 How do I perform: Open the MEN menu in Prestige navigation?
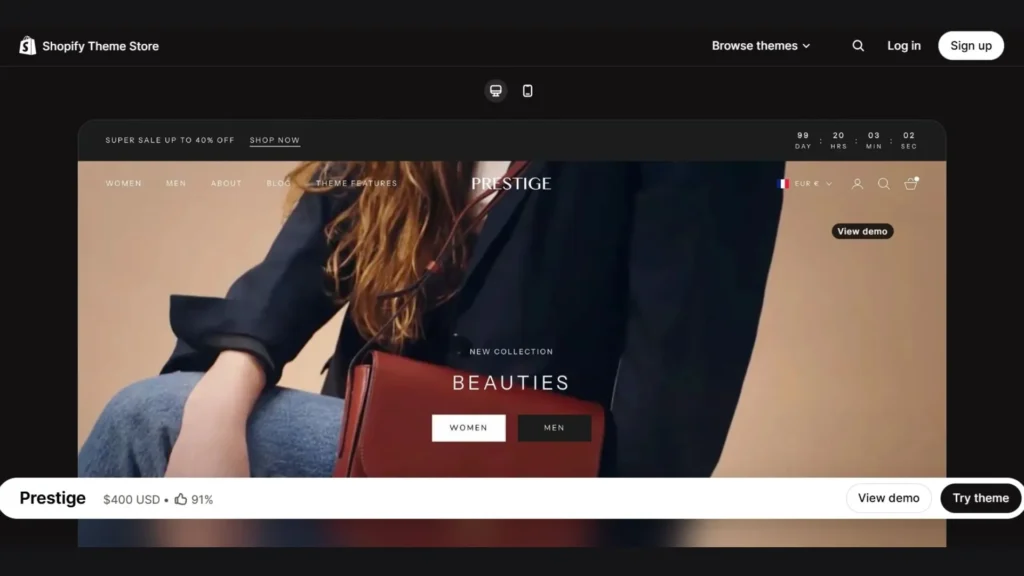[176, 184]
